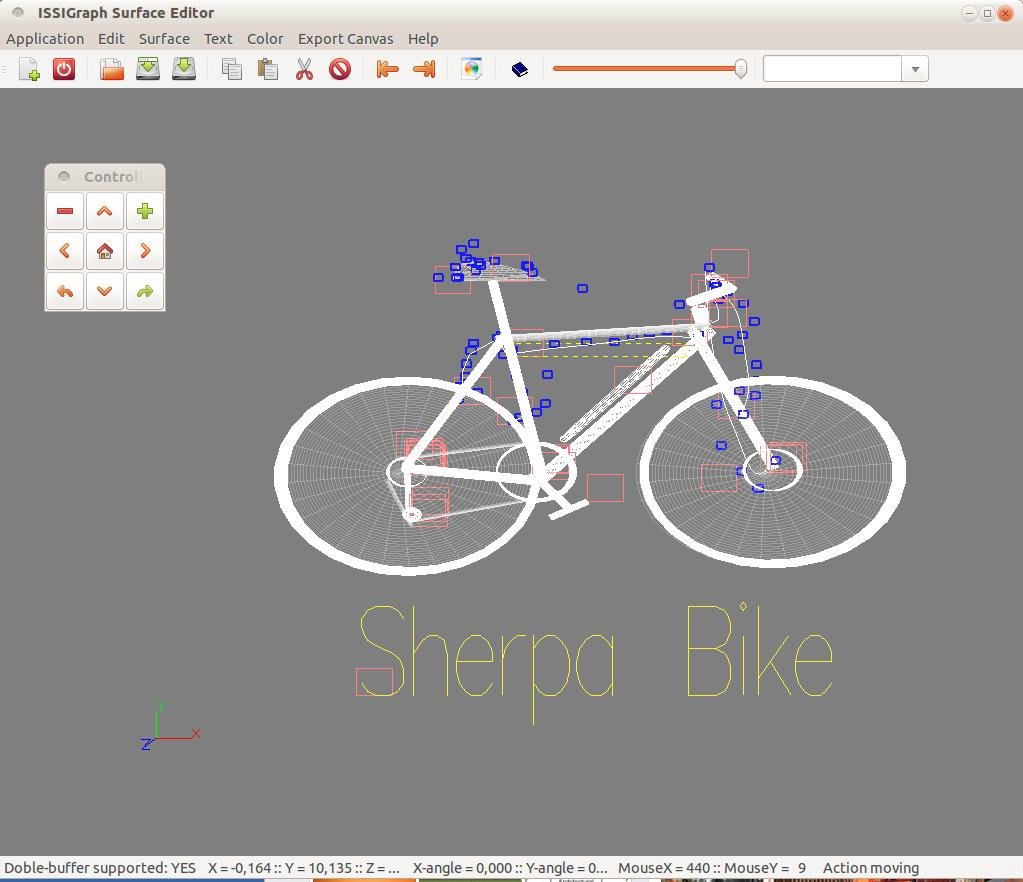Open the Color menu

pyautogui.click(x=265, y=39)
